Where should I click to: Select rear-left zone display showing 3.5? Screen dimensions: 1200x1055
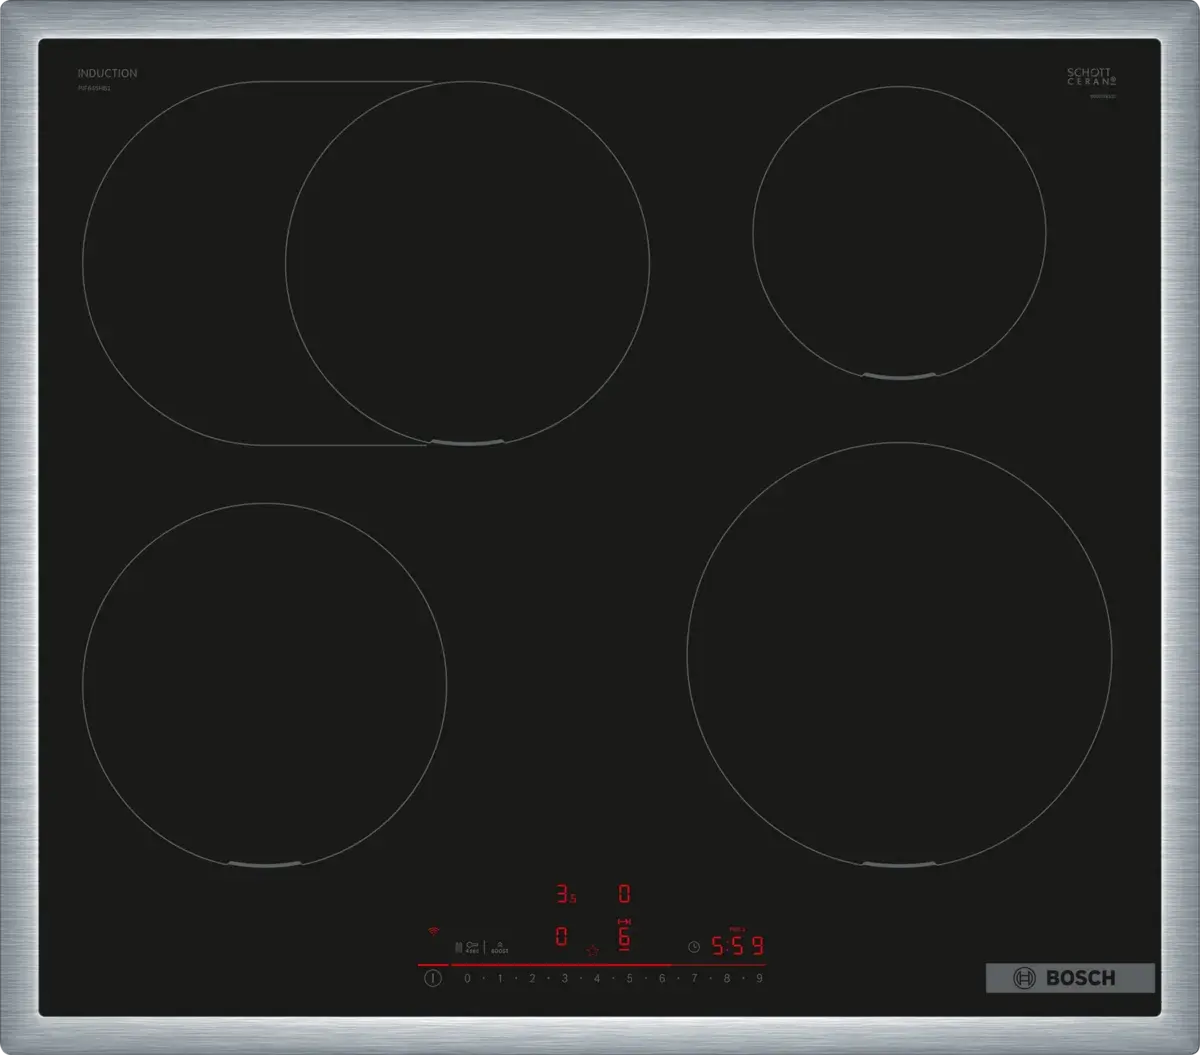565,894
